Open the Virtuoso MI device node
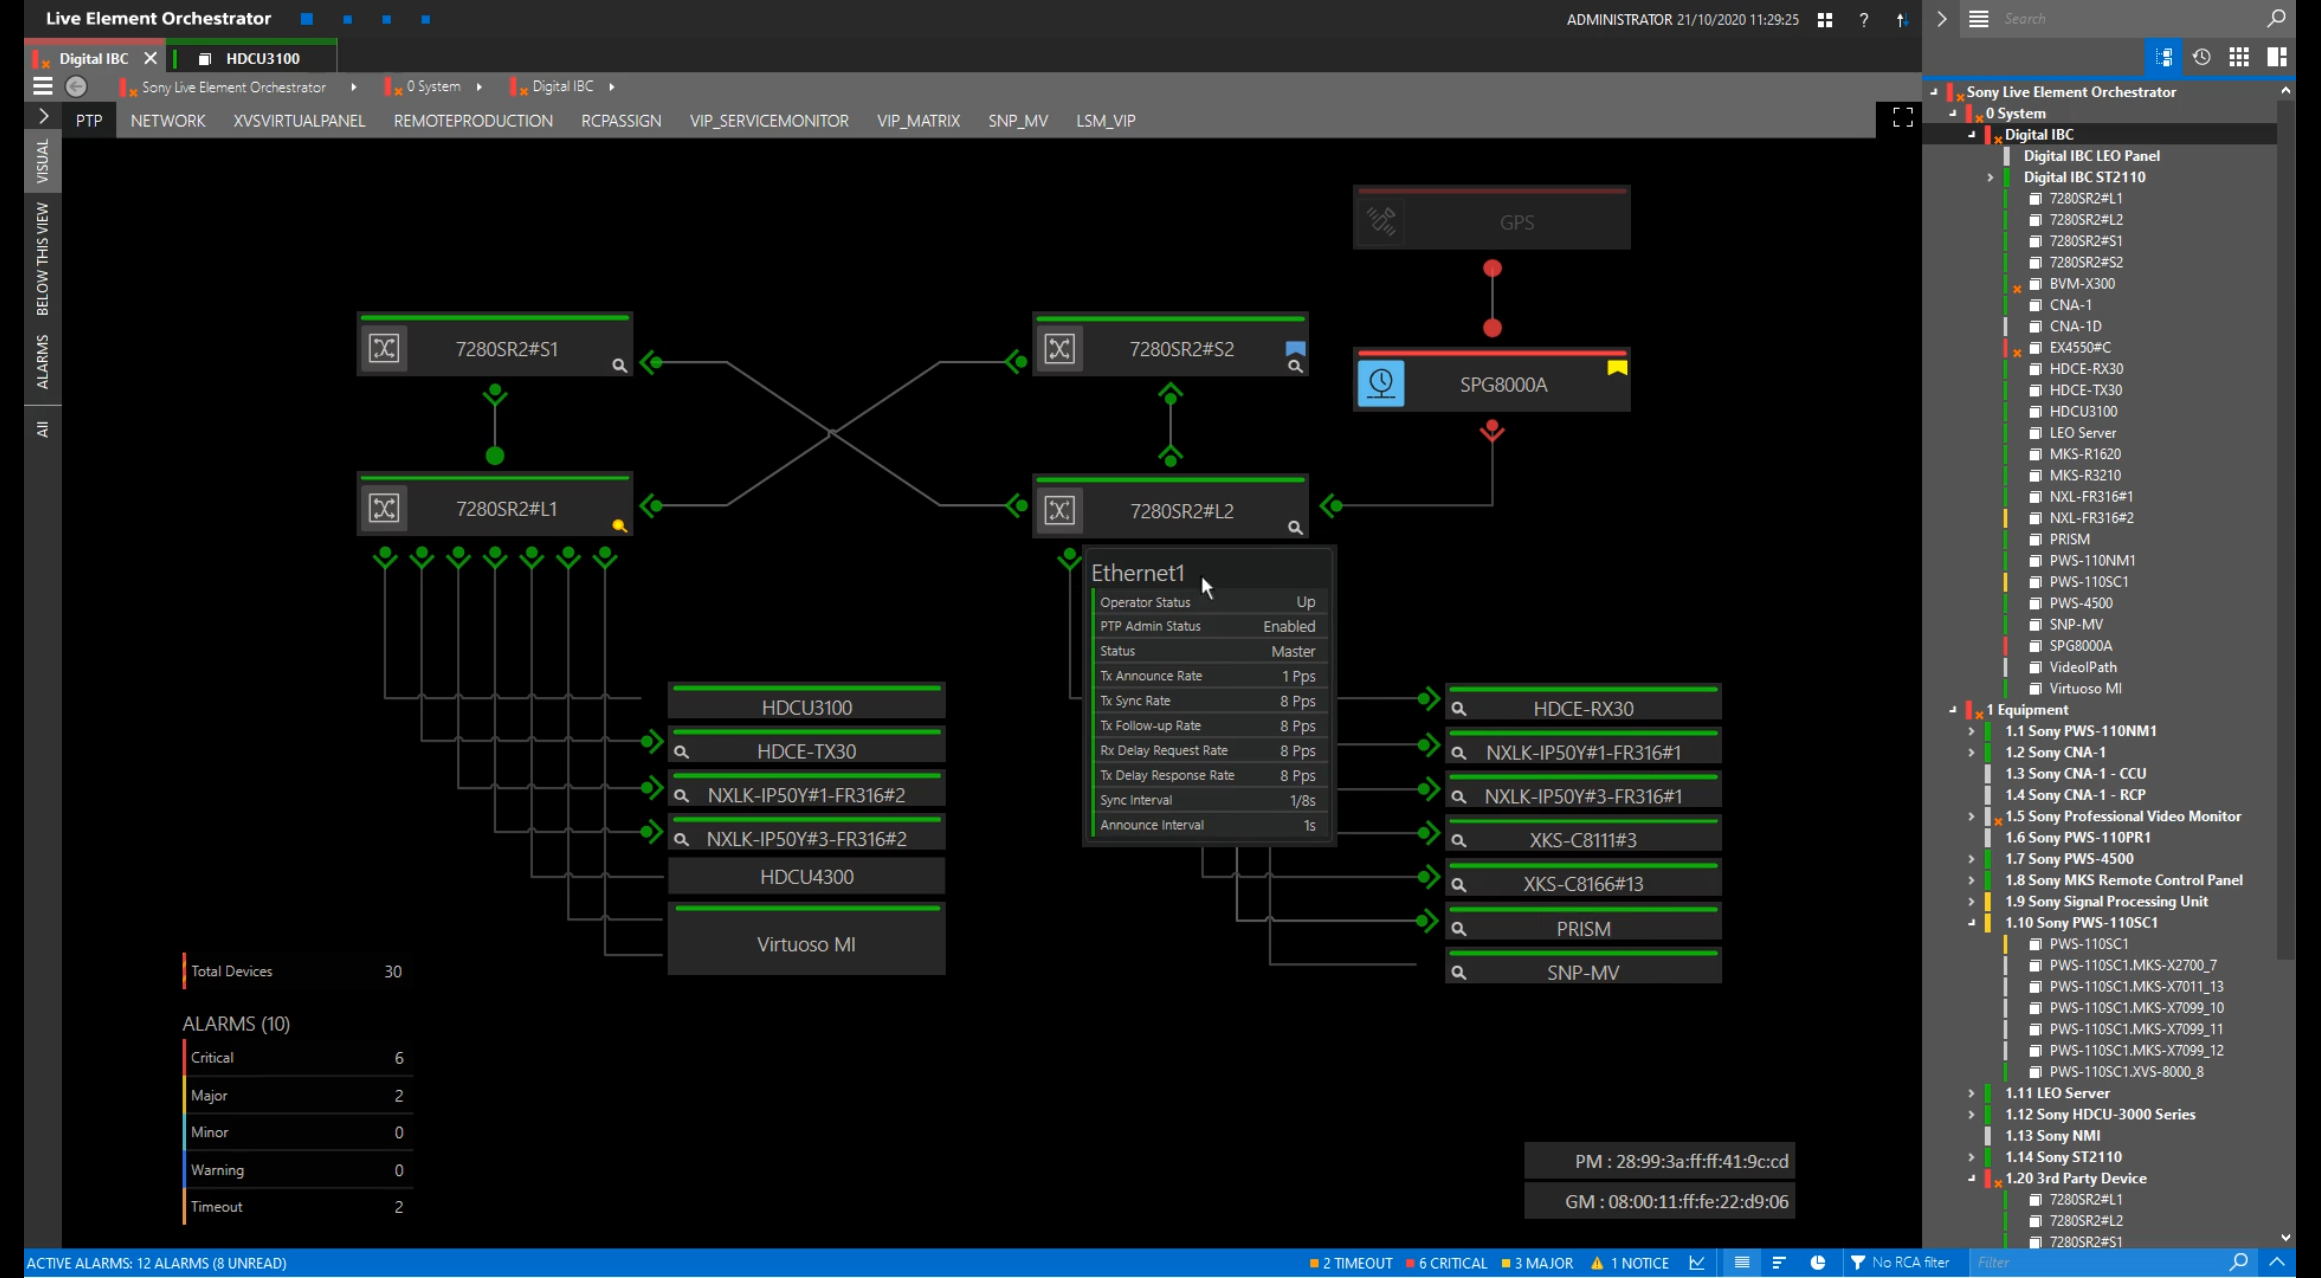 pos(806,940)
